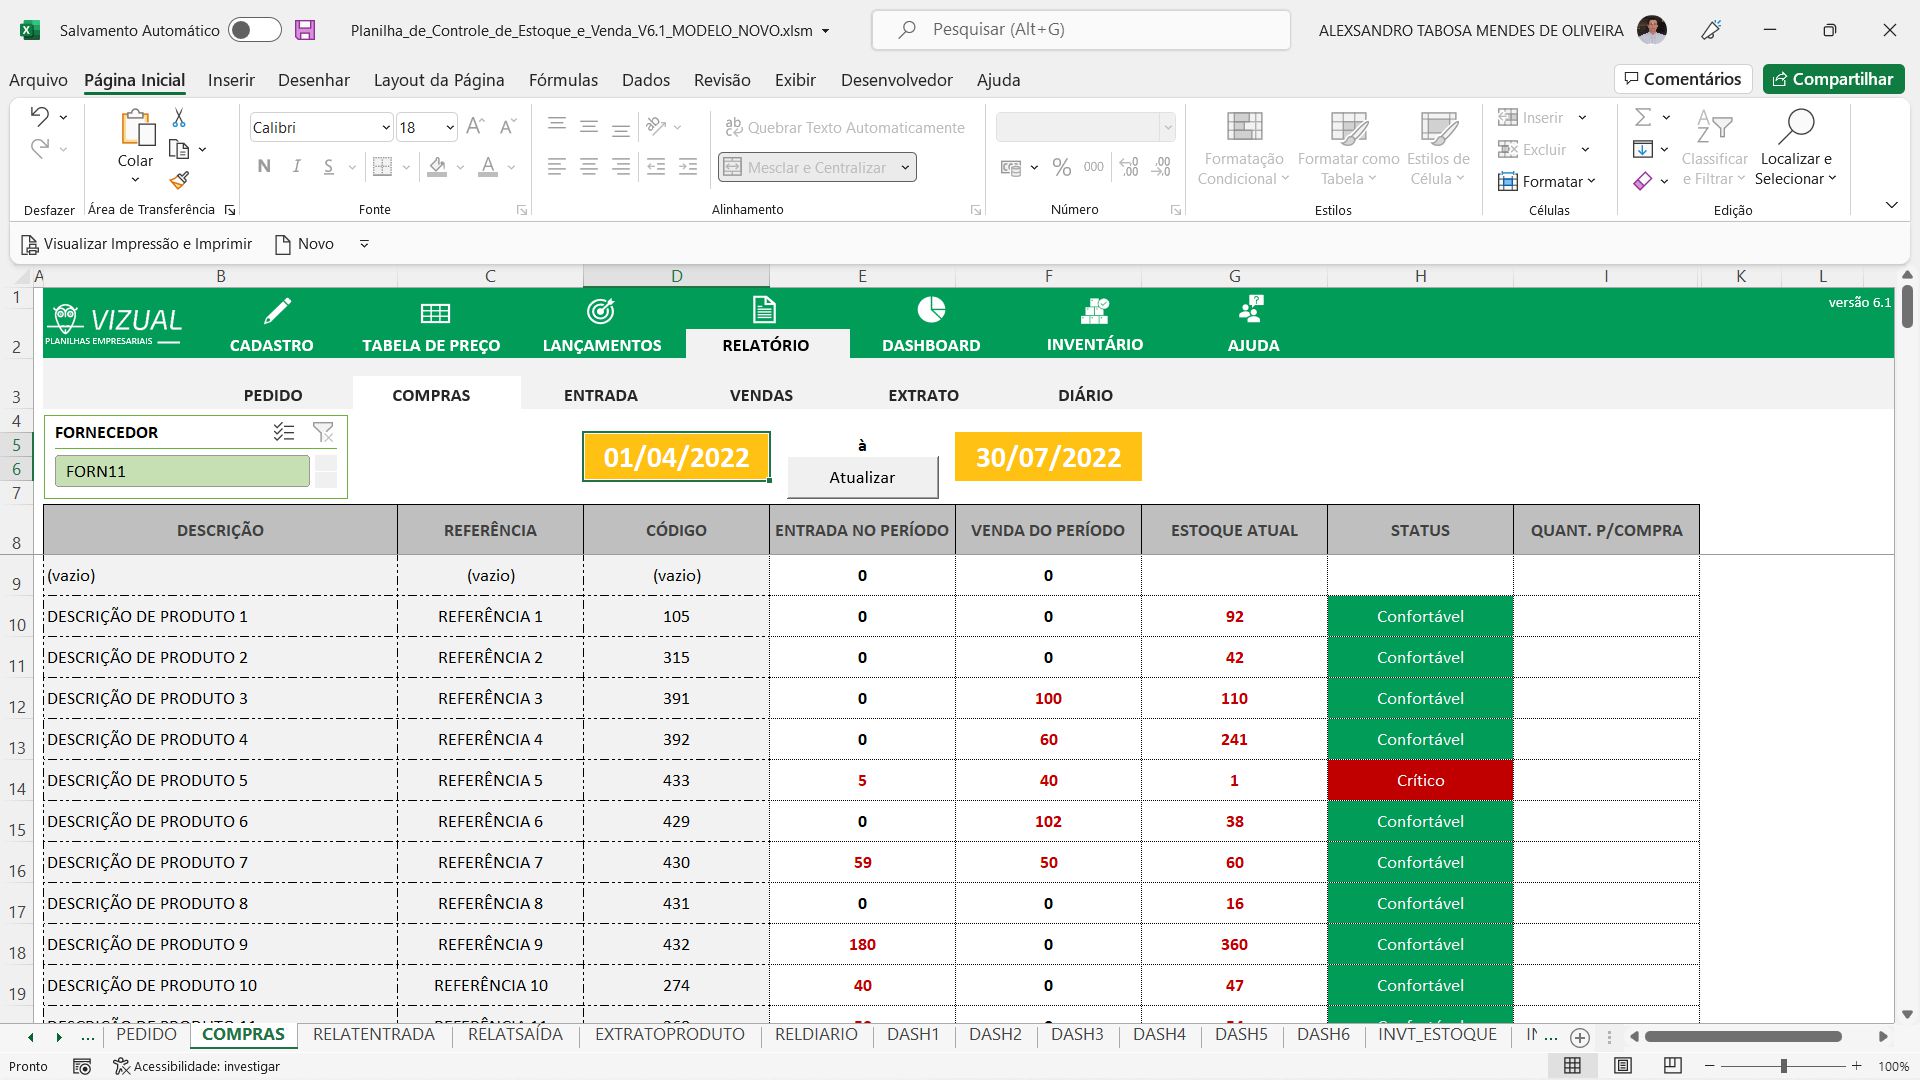This screenshot has height=1080, width=1920.
Task: Enable Salvamento Automático
Action: pos(254,30)
